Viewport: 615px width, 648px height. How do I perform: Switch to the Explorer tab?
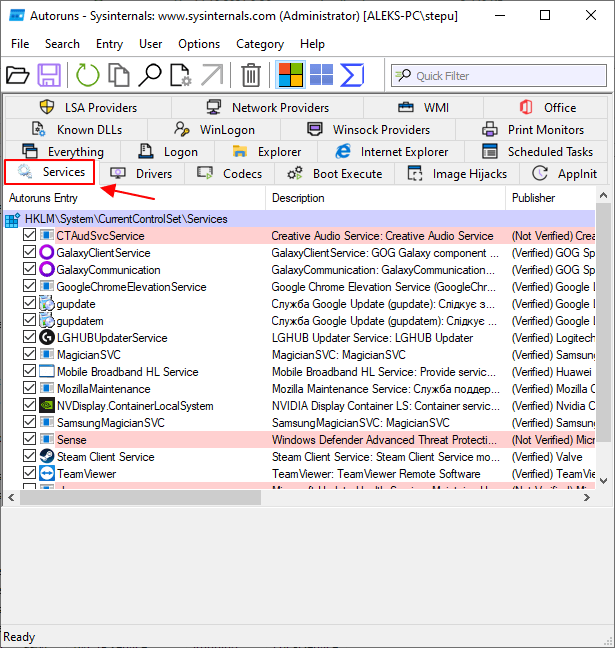pyautogui.click(x=266, y=152)
